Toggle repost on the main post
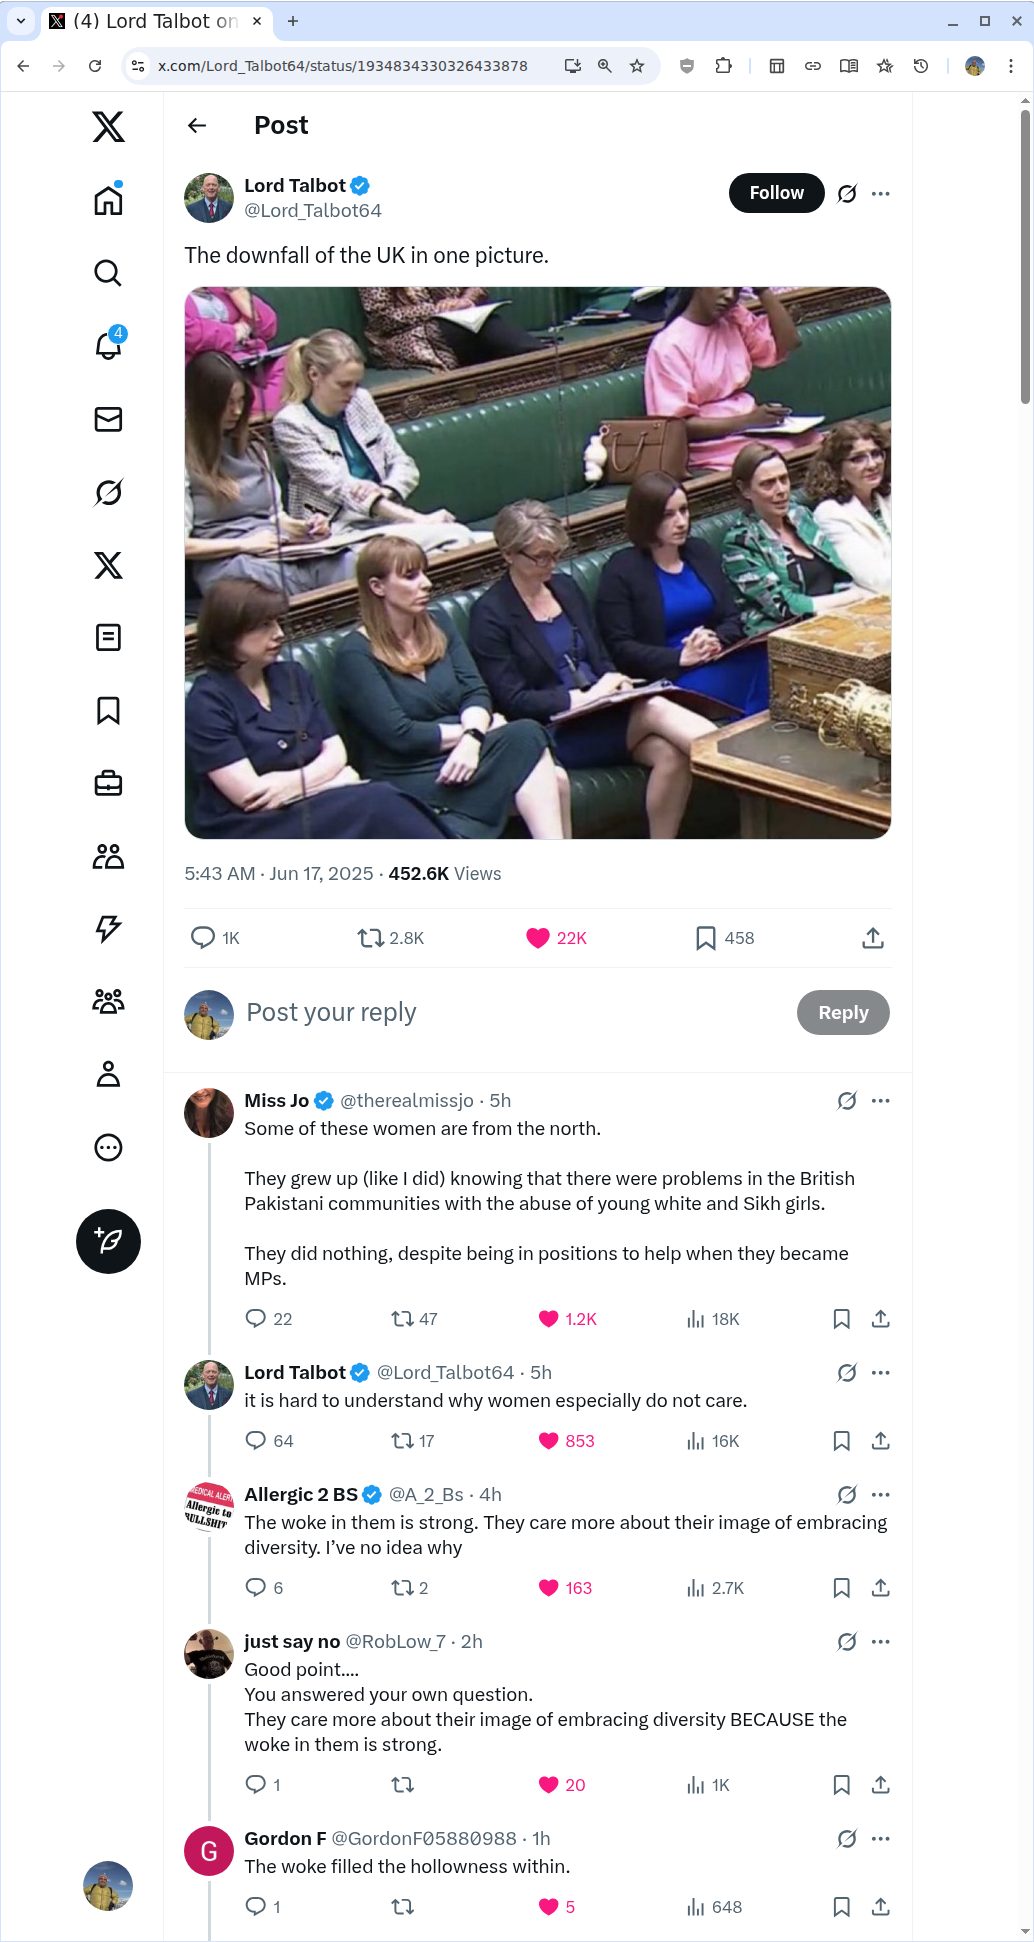 pos(371,938)
